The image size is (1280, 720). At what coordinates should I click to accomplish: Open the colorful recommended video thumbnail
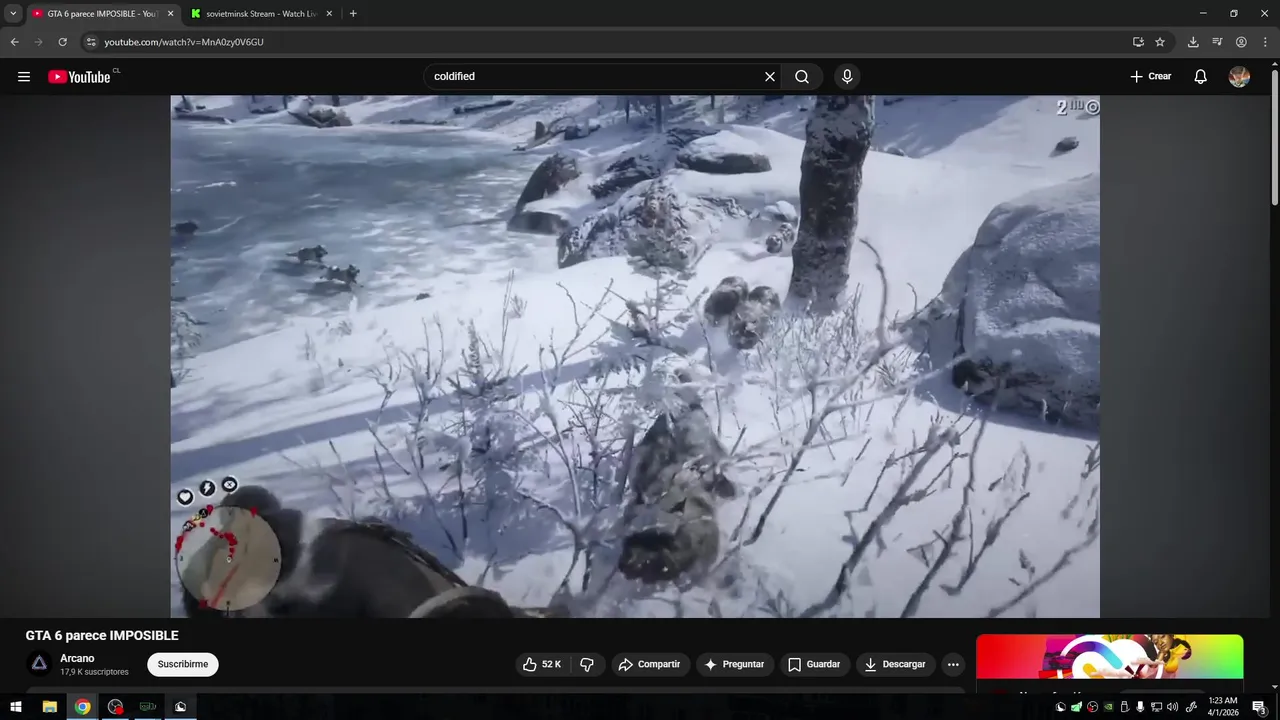click(x=1110, y=658)
